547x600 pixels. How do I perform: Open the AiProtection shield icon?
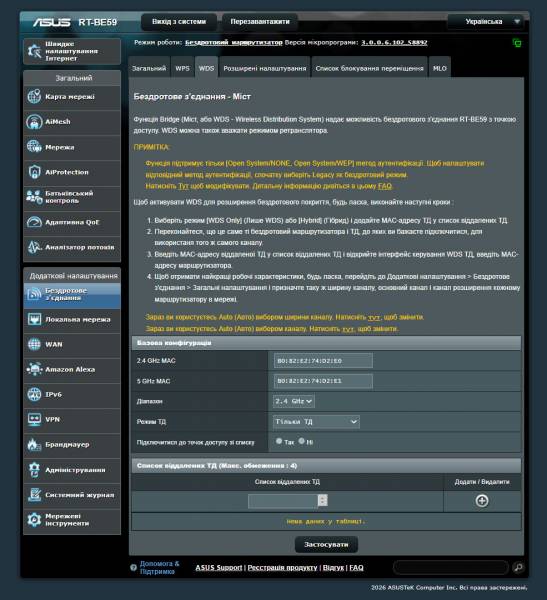click(34, 172)
